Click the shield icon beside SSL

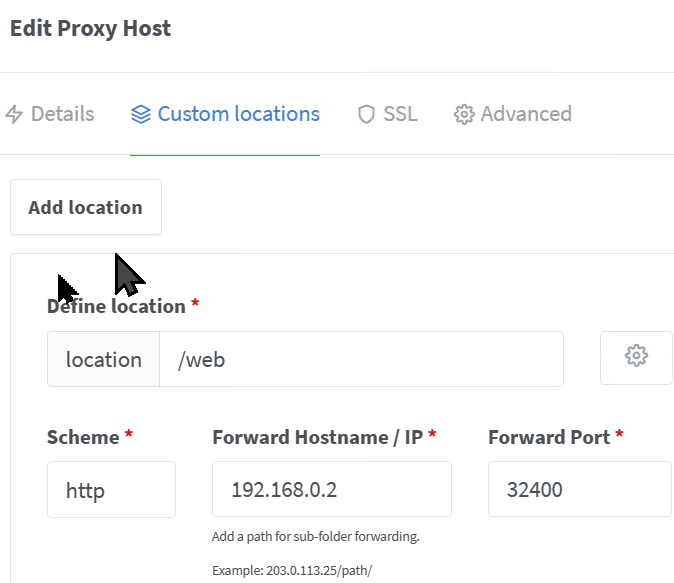[366, 114]
